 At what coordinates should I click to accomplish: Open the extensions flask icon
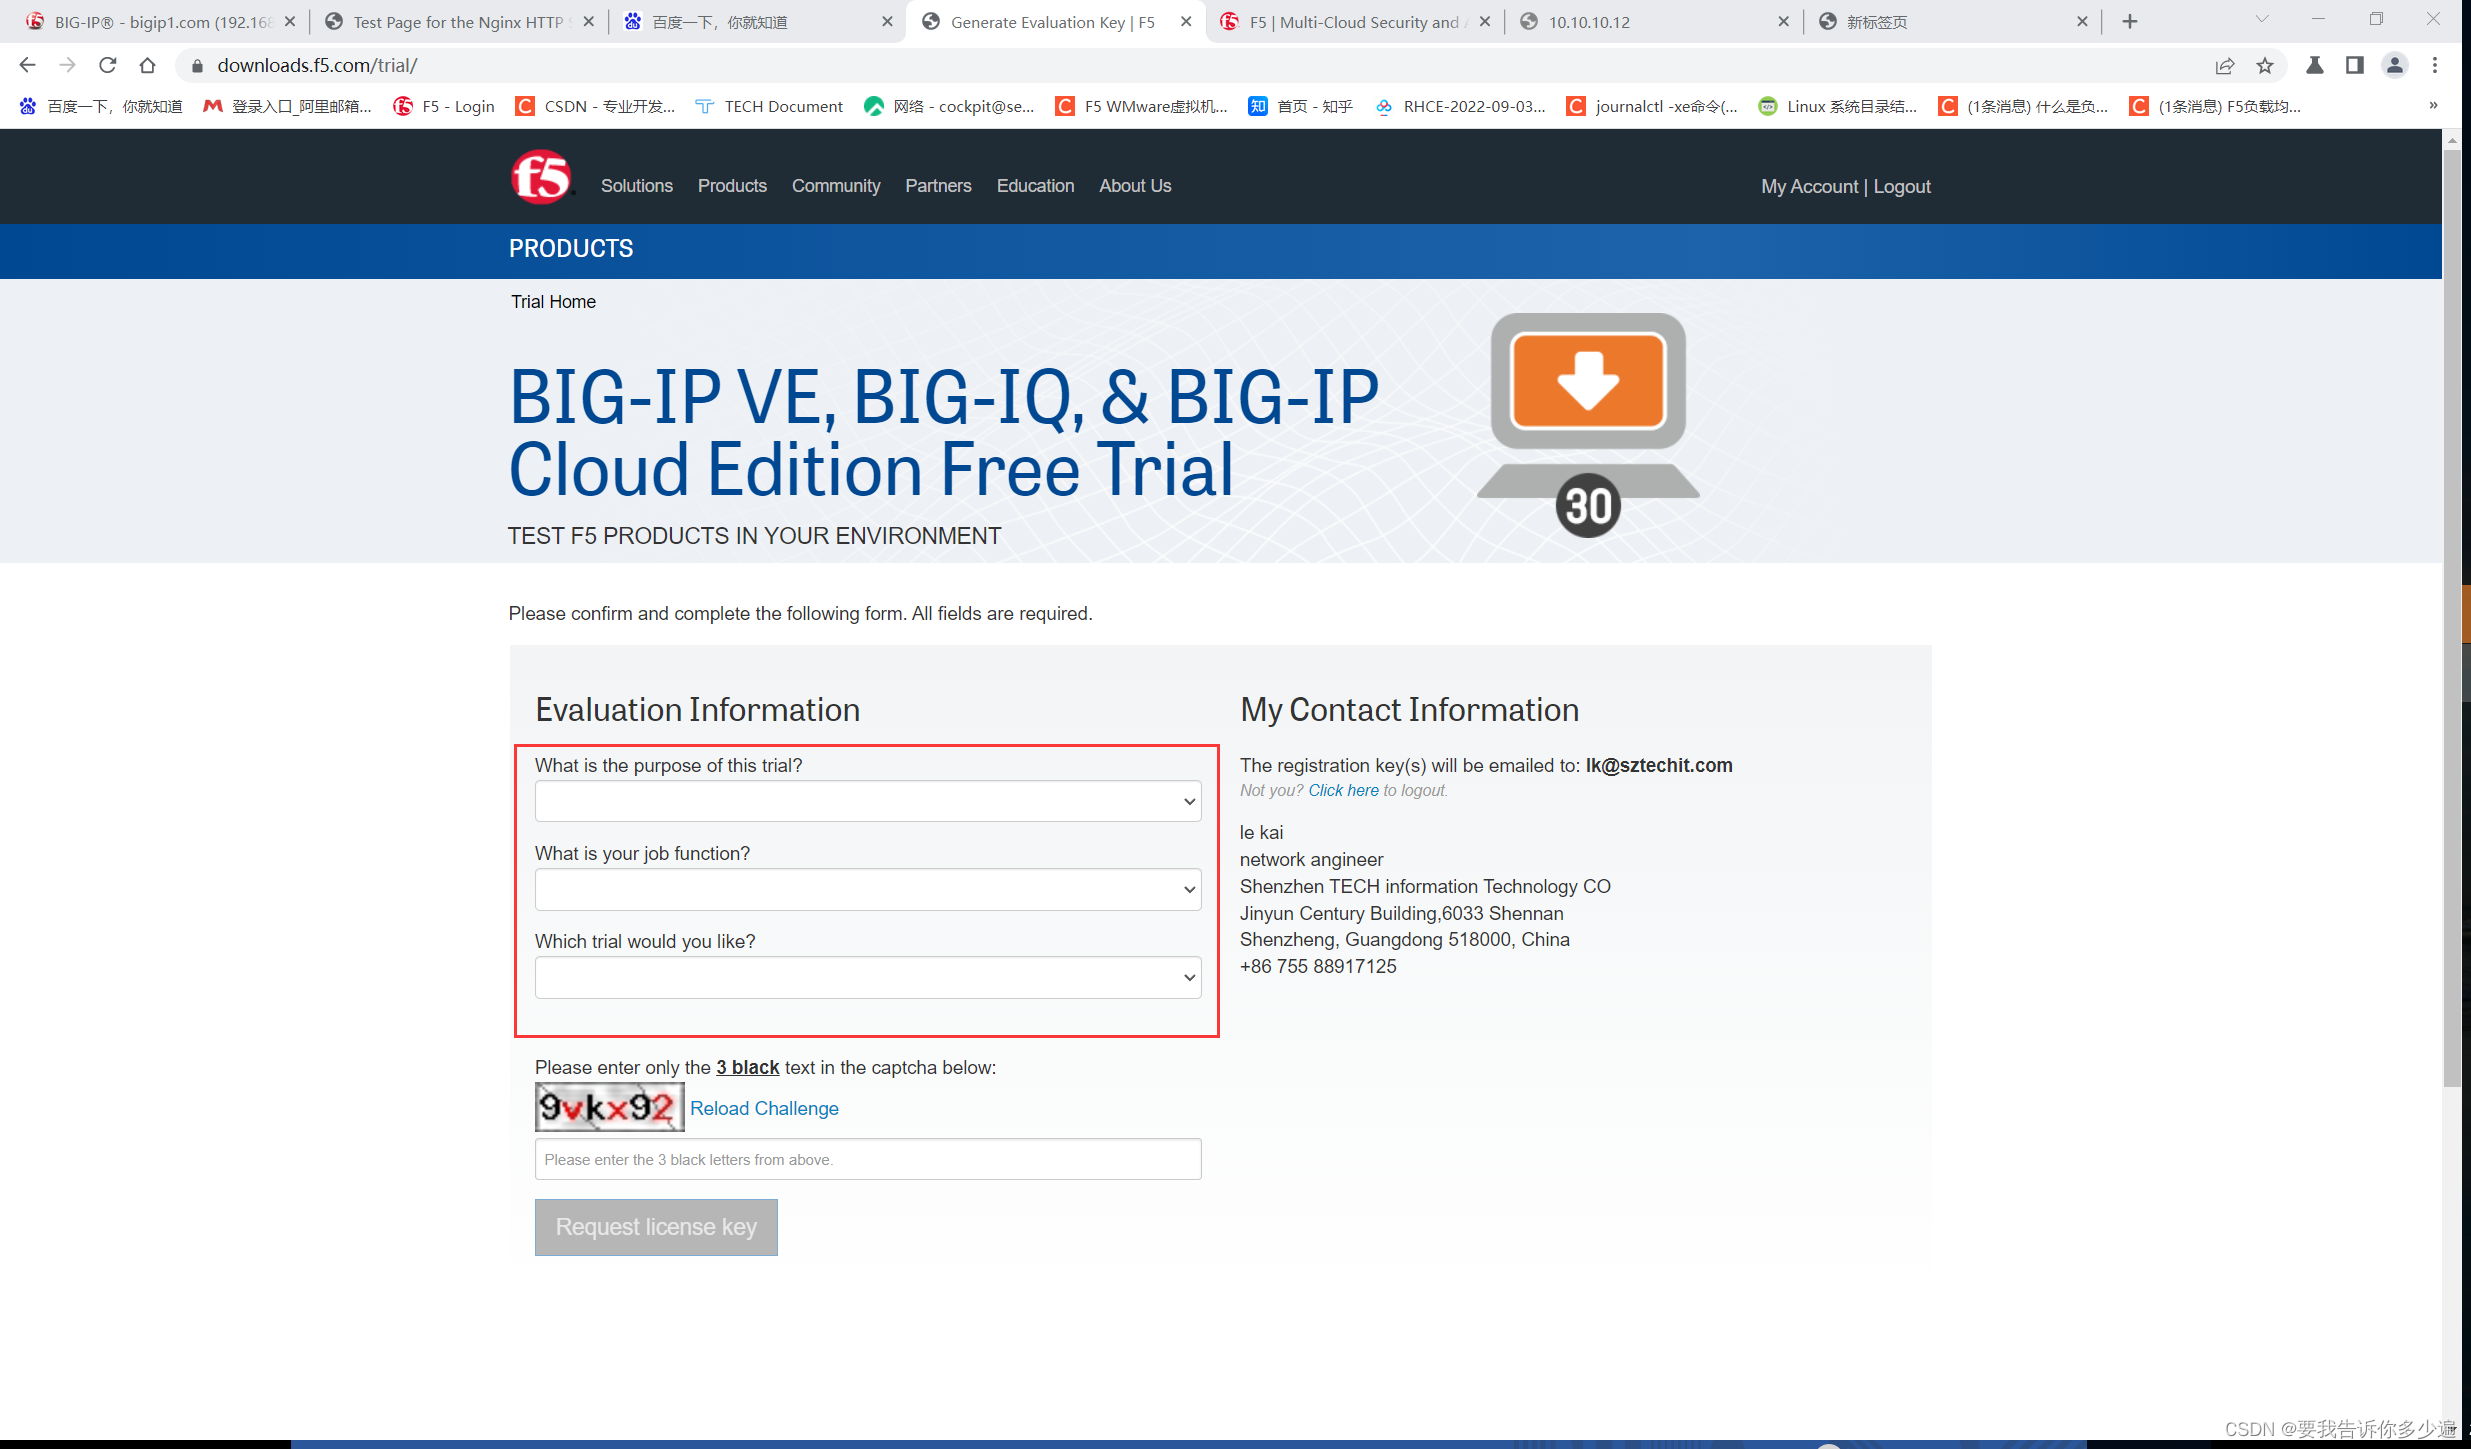(2315, 65)
